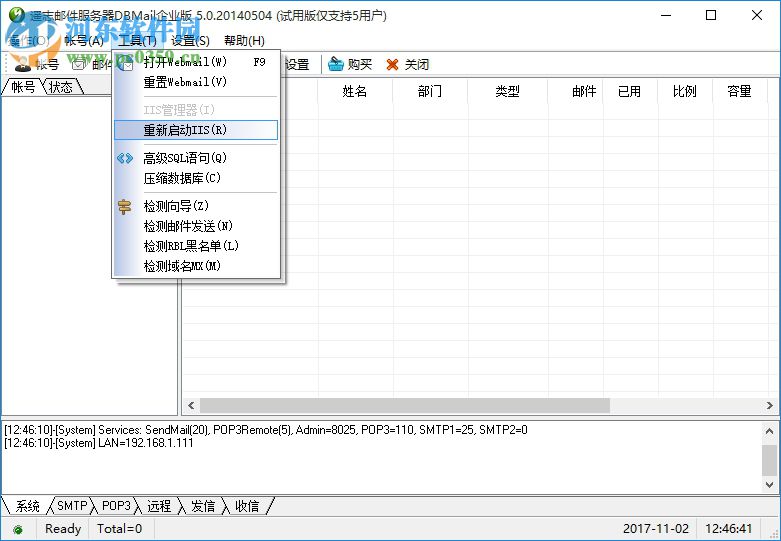Choose 重置Webmail(V) from the menu
Screen dimensions: 781x541
[x=196, y=82]
